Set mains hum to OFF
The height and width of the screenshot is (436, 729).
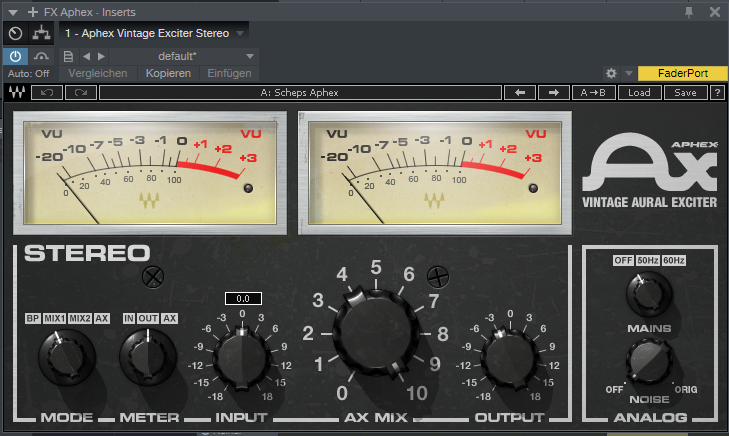coord(623,260)
